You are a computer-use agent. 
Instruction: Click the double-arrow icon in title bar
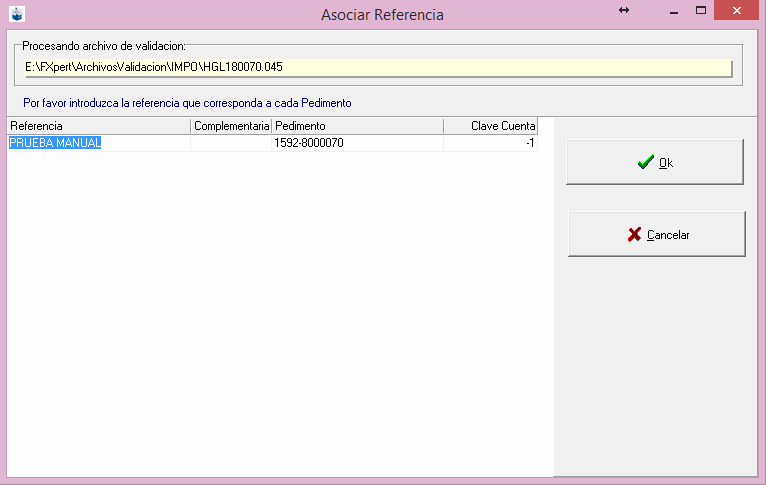point(624,10)
